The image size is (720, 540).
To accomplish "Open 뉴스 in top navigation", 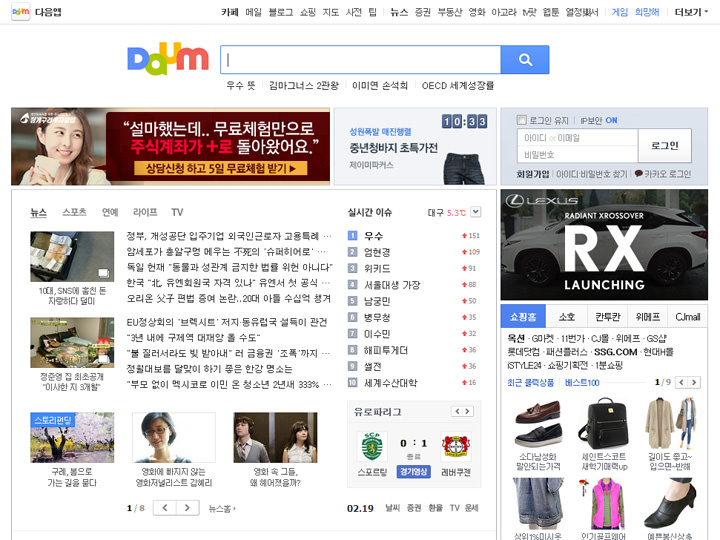I will pyautogui.click(x=399, y=12).
